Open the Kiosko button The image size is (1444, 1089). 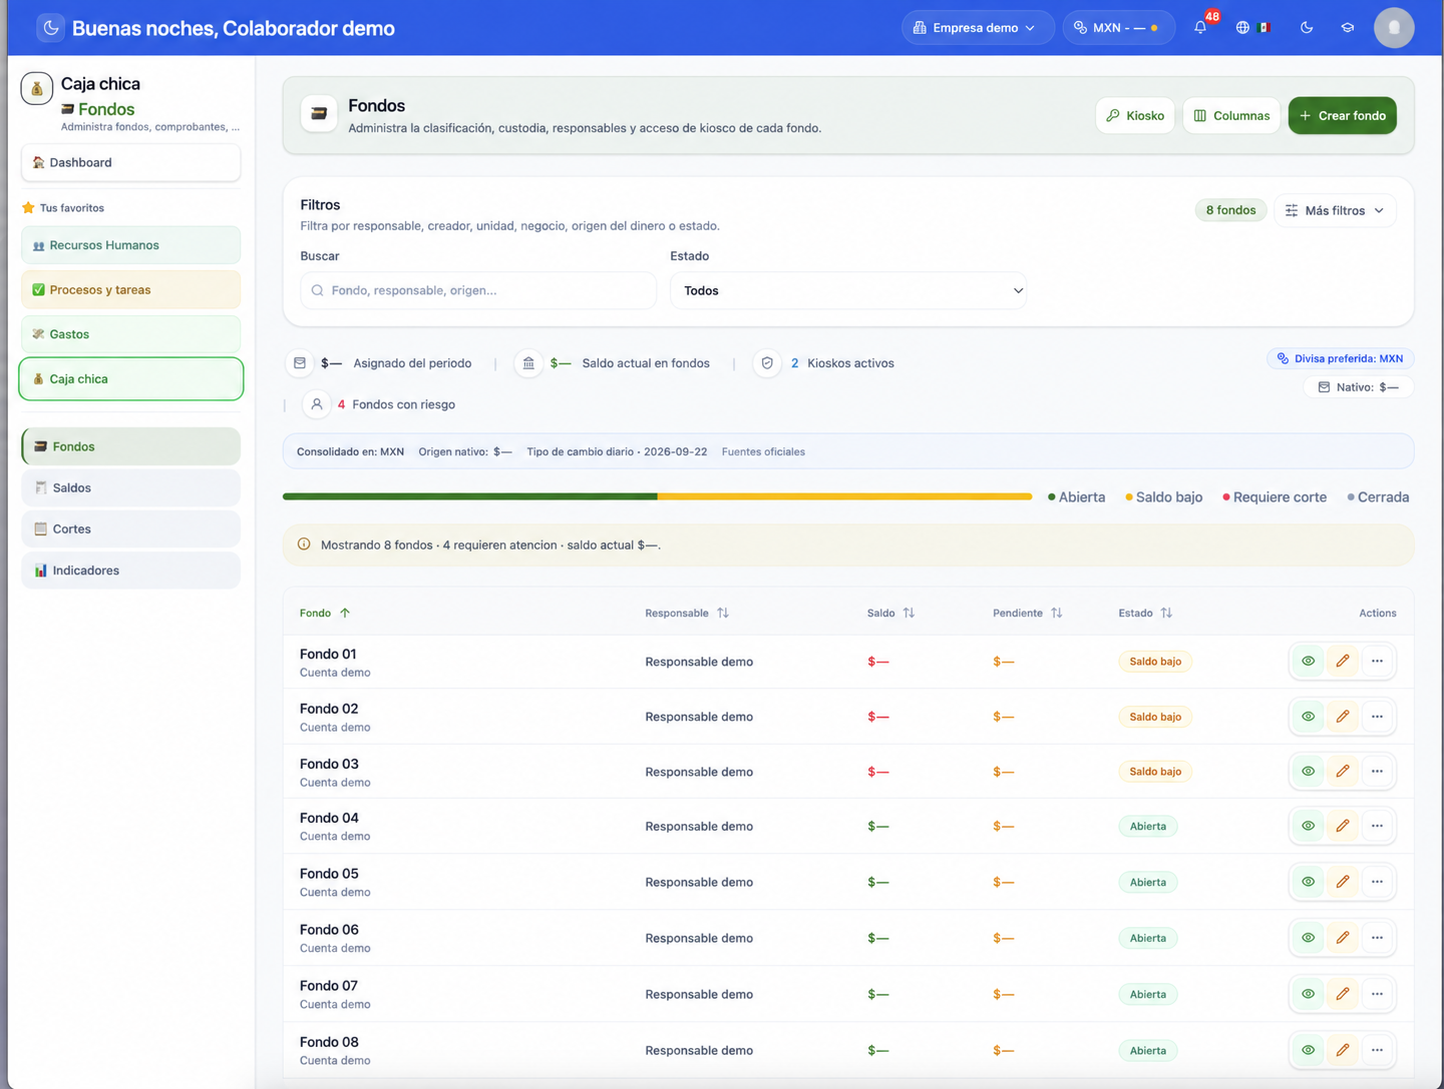click(x=1135, y=115)
